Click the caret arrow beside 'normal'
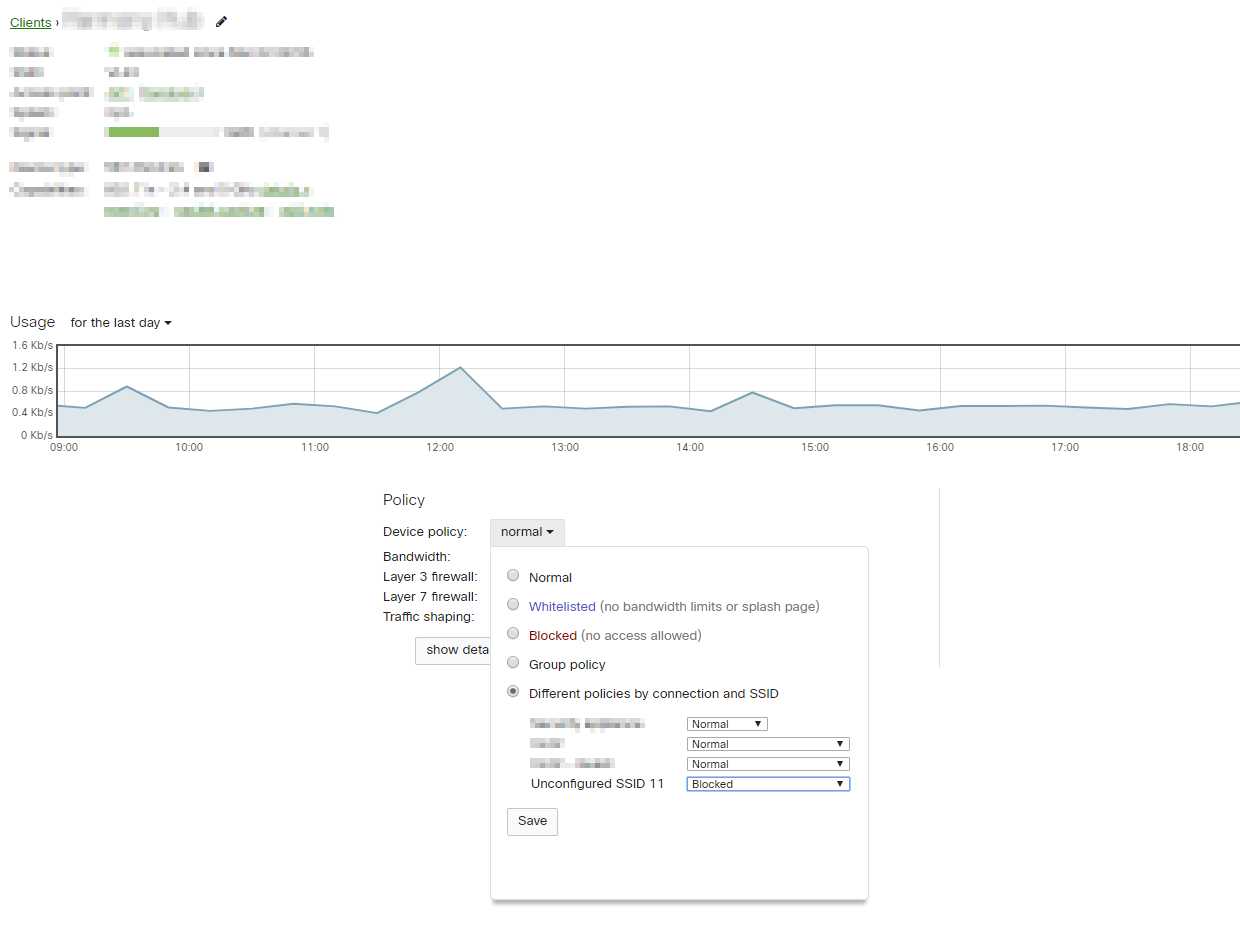The image size is (1240, 926). click(550, 532)
